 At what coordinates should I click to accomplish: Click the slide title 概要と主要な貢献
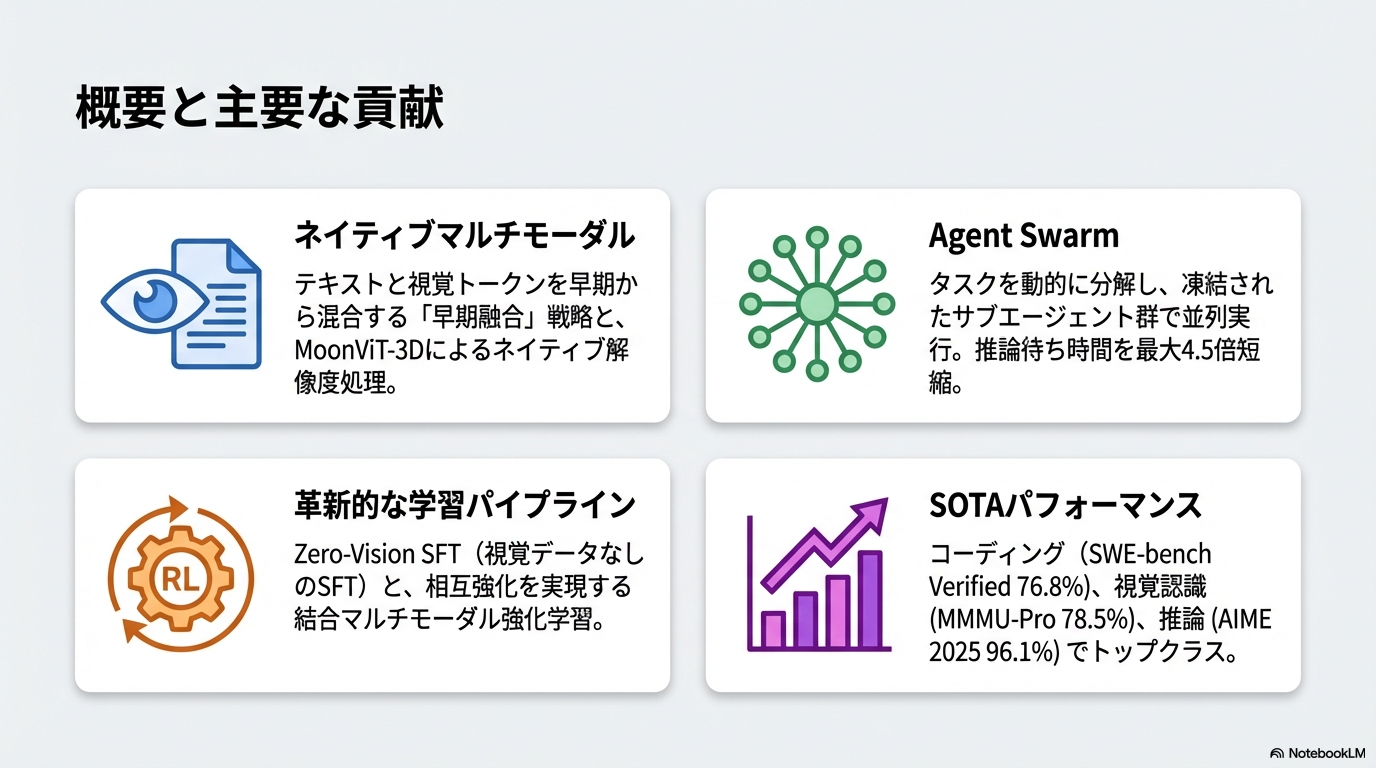coord(259,110)
